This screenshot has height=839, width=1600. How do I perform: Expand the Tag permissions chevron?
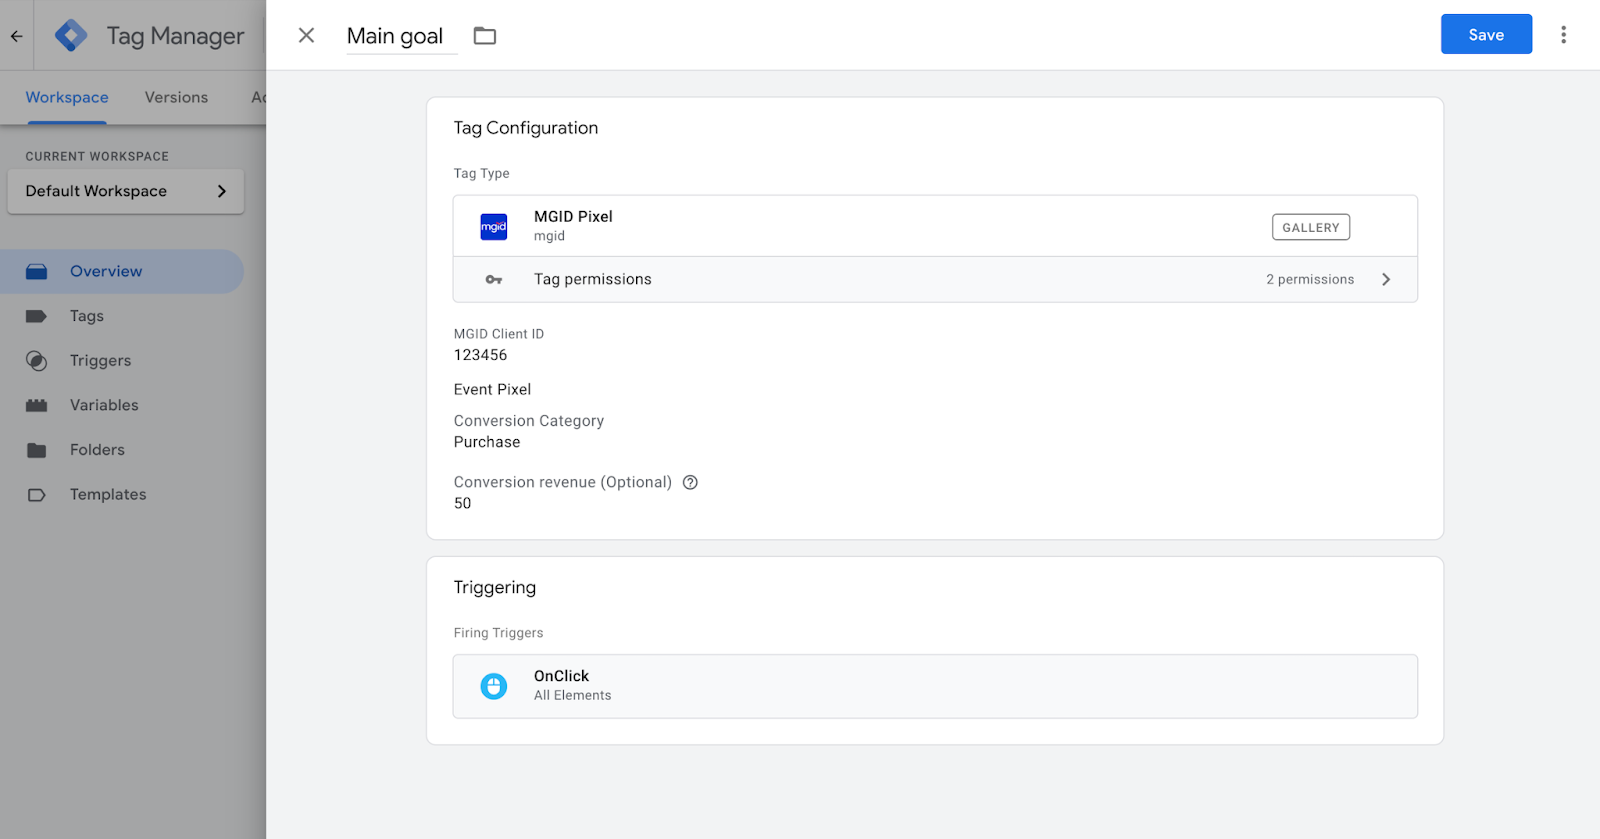pyautogui.click(x=1386, y=280)
